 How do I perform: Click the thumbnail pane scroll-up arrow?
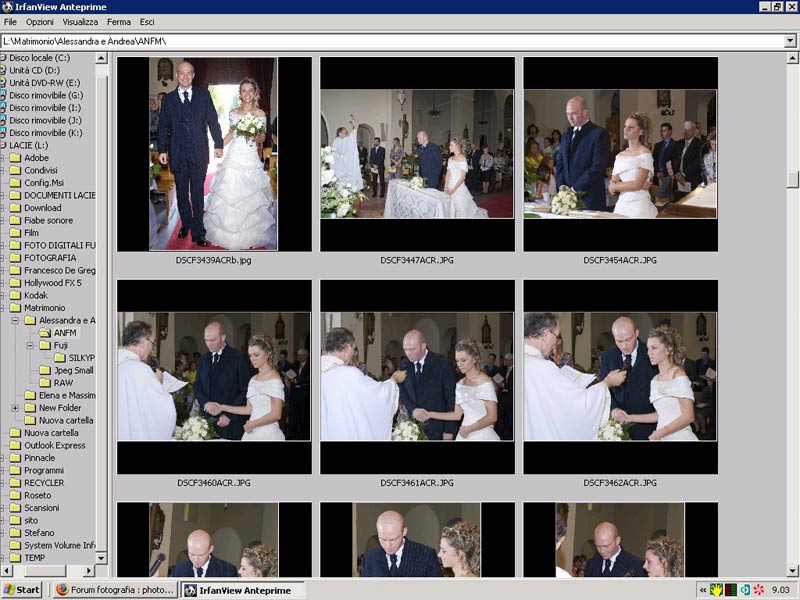pyautogui.click(x=792, y=58)
